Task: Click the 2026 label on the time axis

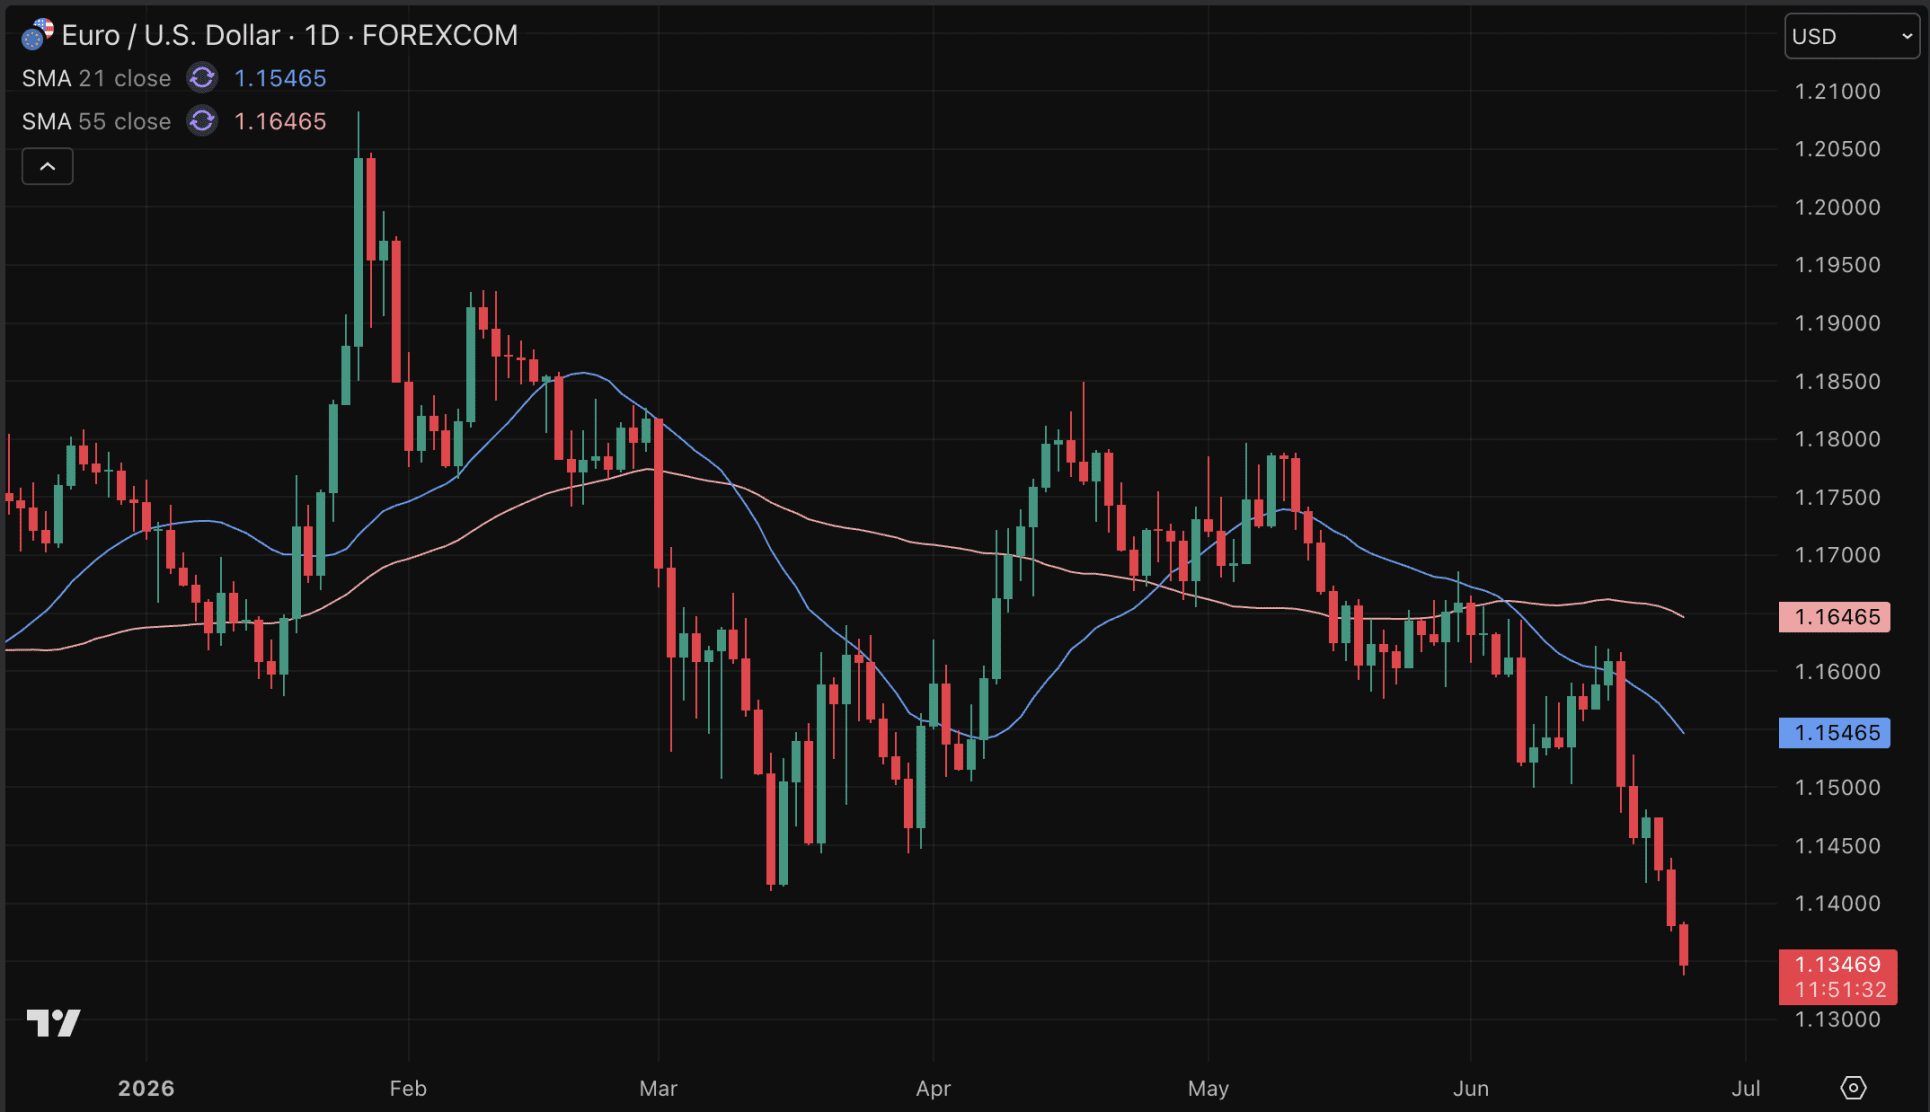Action: pyautogui.click(x=146, y=1088)
